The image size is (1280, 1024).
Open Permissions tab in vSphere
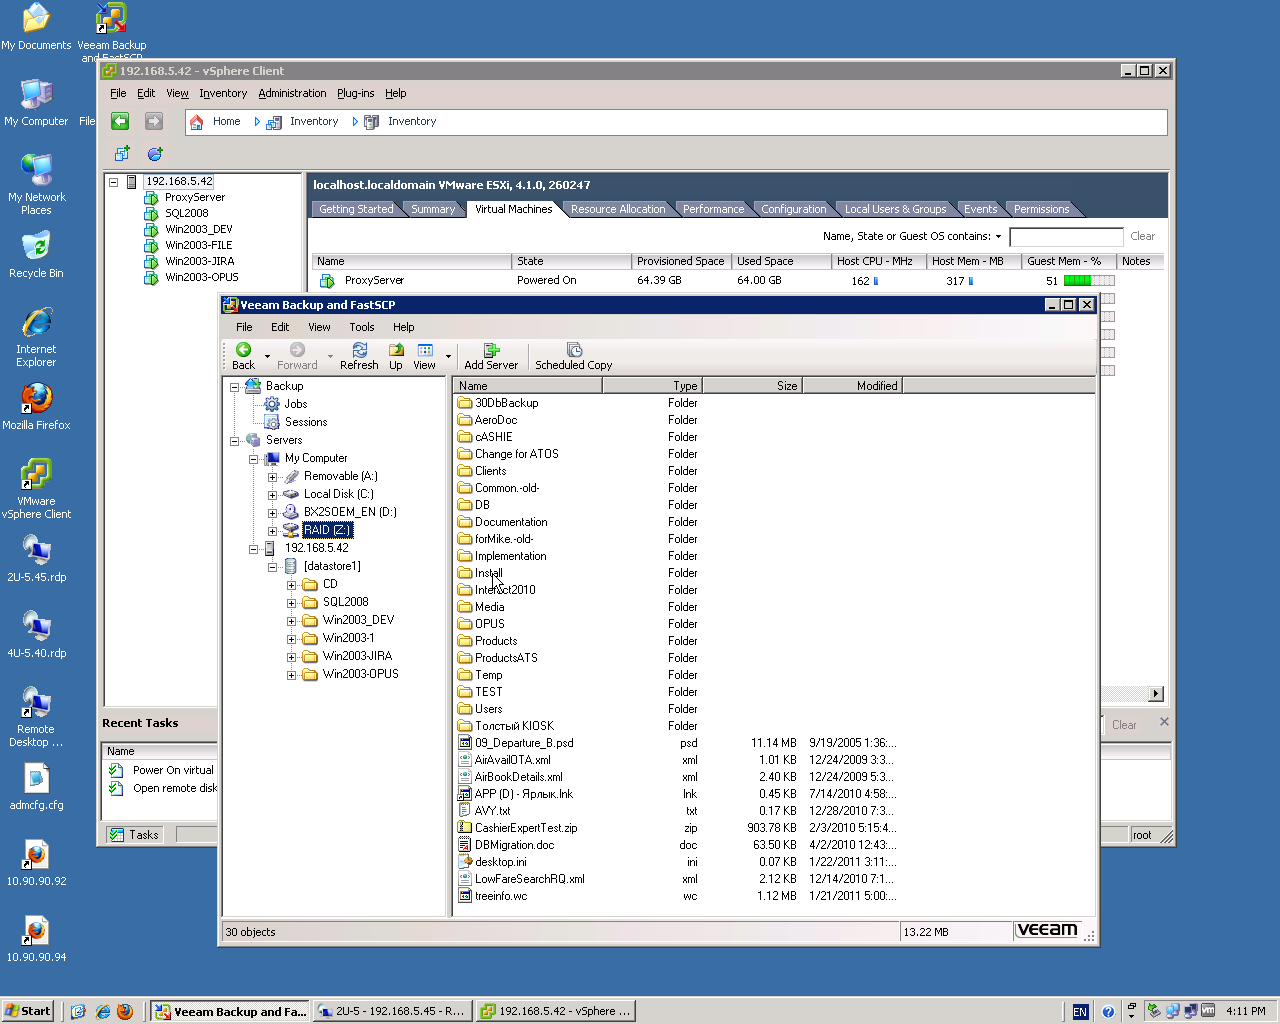click(1041, 209)
